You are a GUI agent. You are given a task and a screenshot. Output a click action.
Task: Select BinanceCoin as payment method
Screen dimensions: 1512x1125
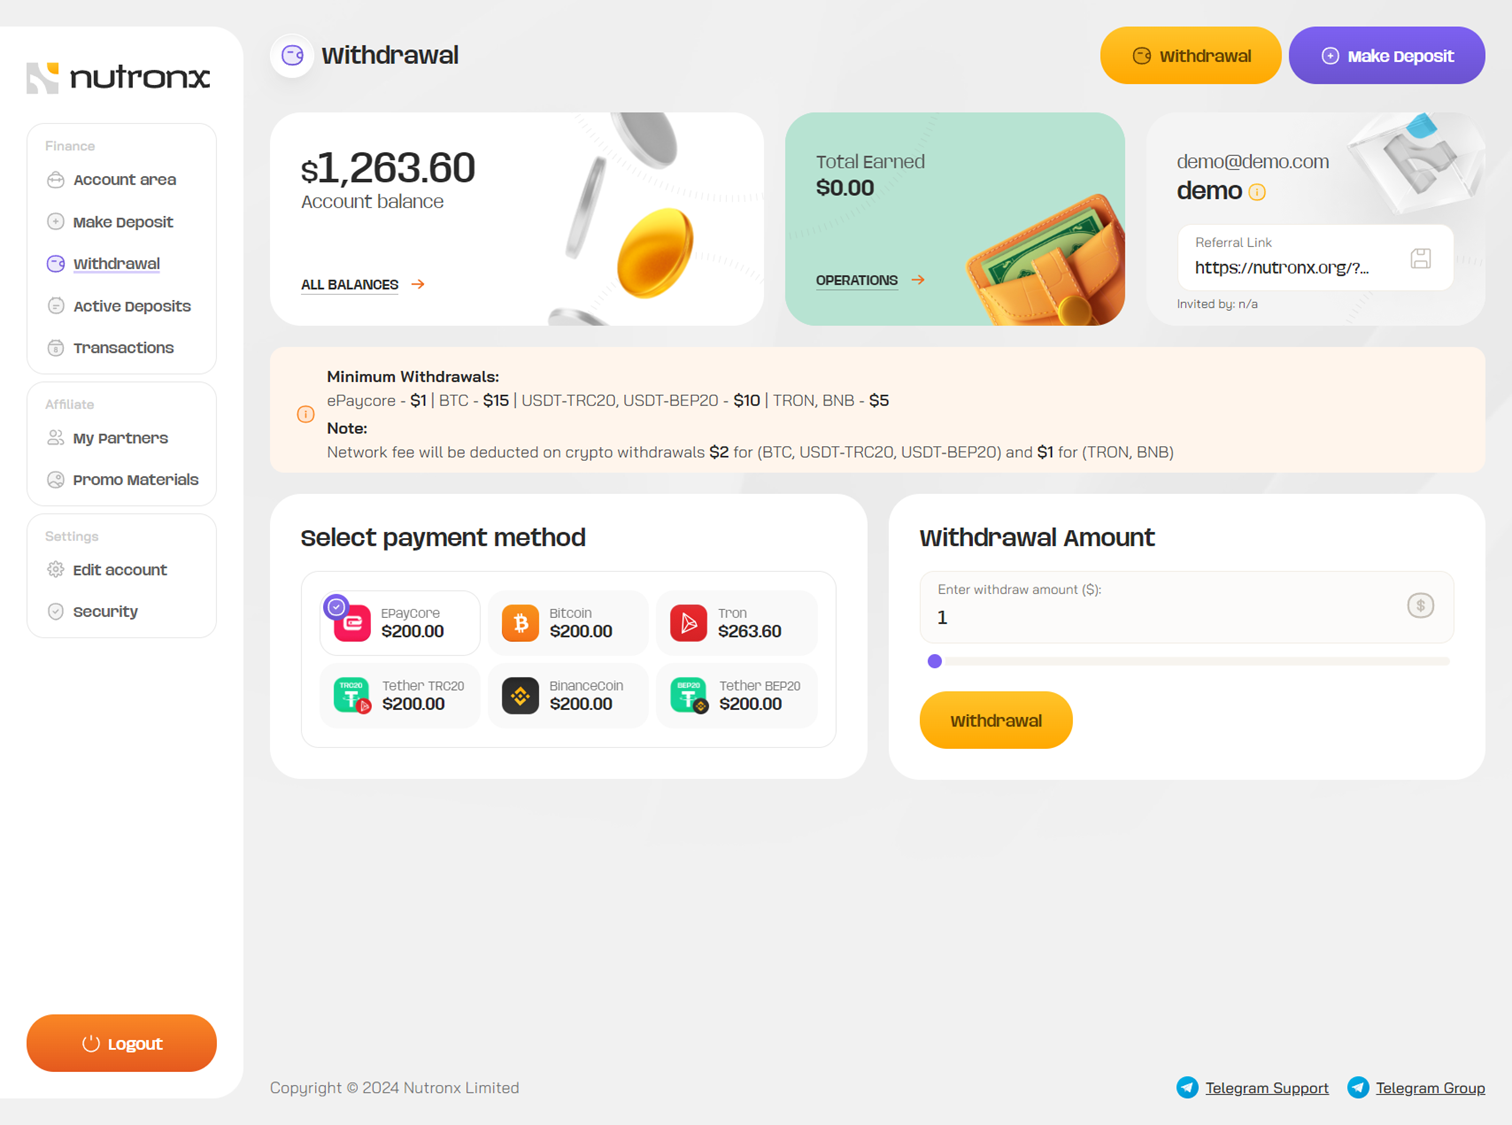[568, 696]
